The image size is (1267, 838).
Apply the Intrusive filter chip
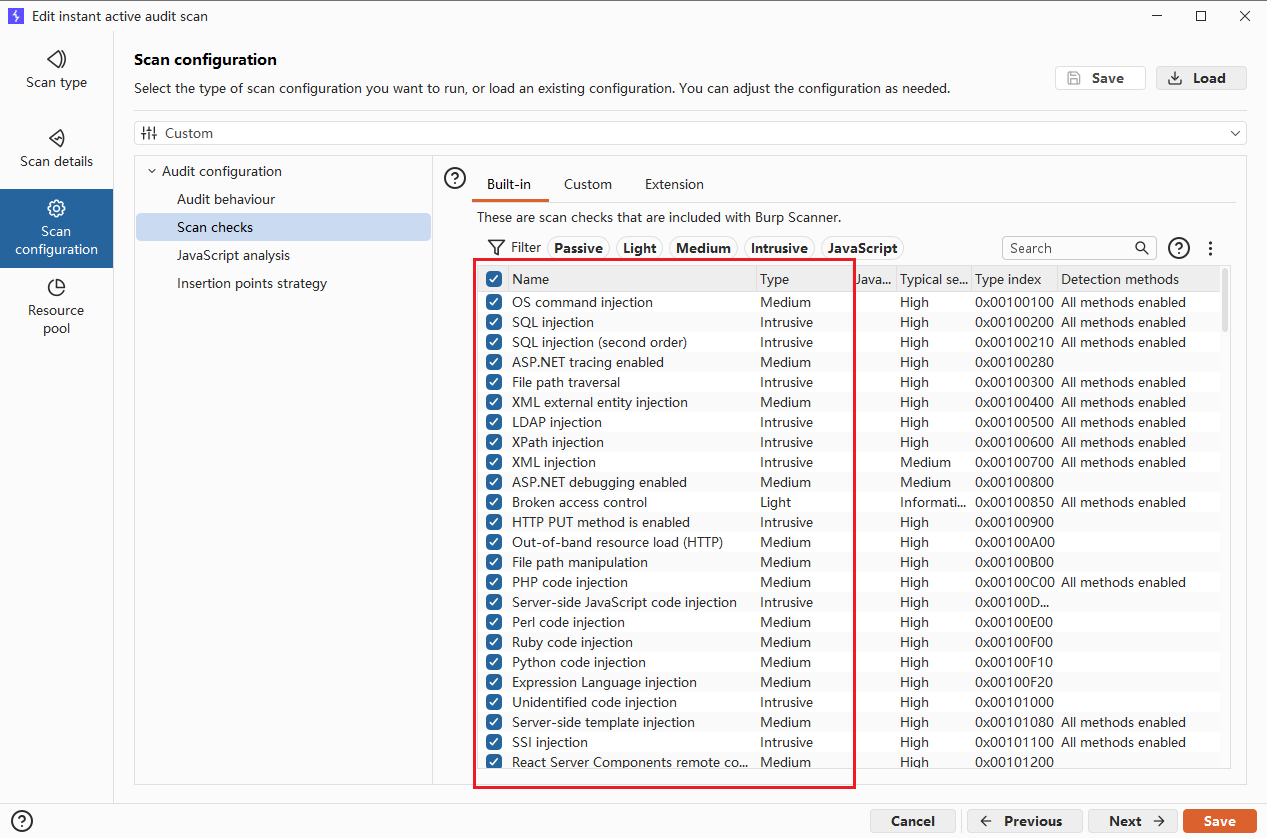click(x=779, y=248)
